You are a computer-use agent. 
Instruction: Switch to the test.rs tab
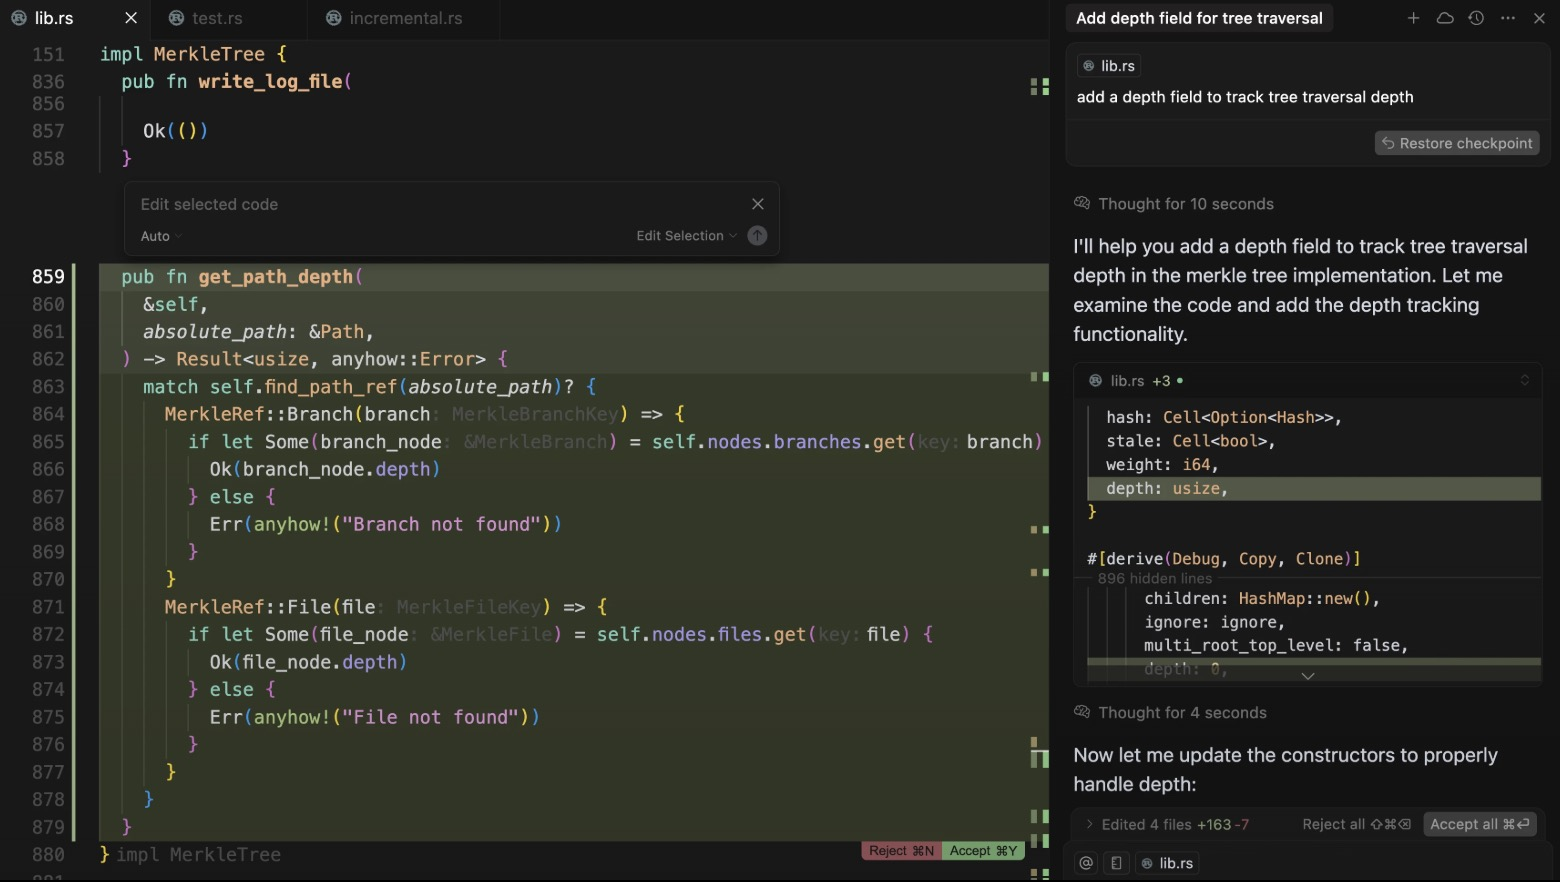pos(217,18)
